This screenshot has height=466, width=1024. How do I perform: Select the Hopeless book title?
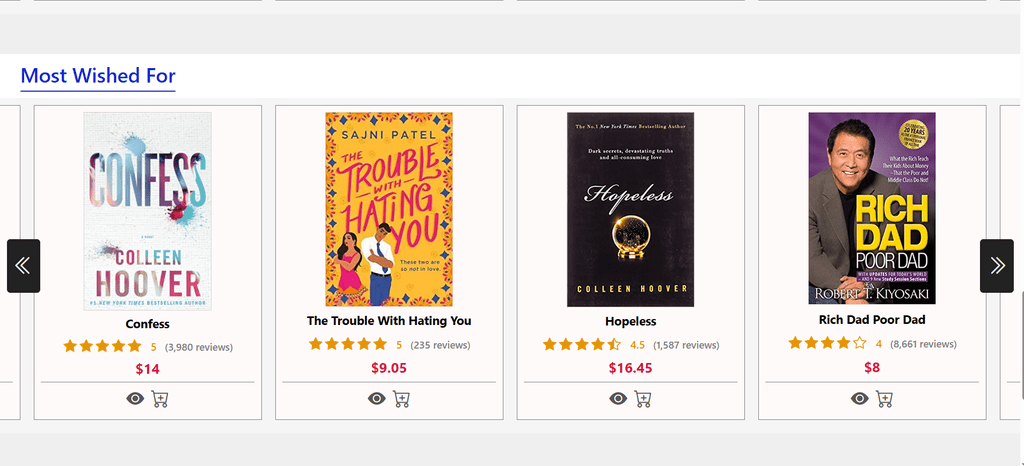coord(630,322)
